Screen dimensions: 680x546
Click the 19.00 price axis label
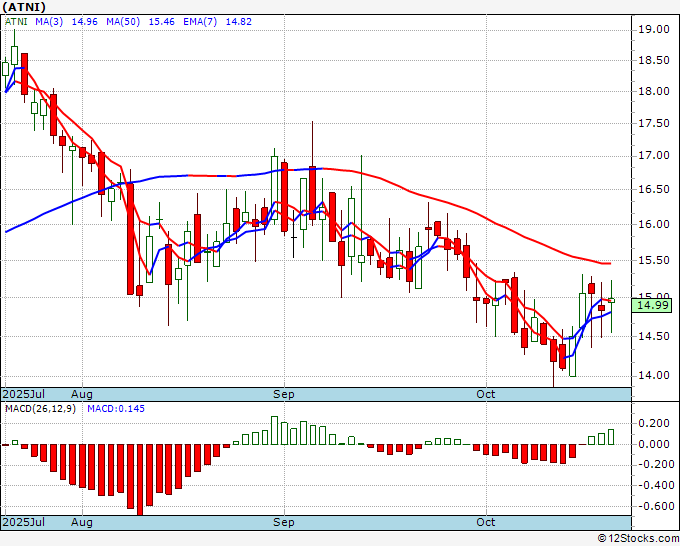tap(654, 29)
